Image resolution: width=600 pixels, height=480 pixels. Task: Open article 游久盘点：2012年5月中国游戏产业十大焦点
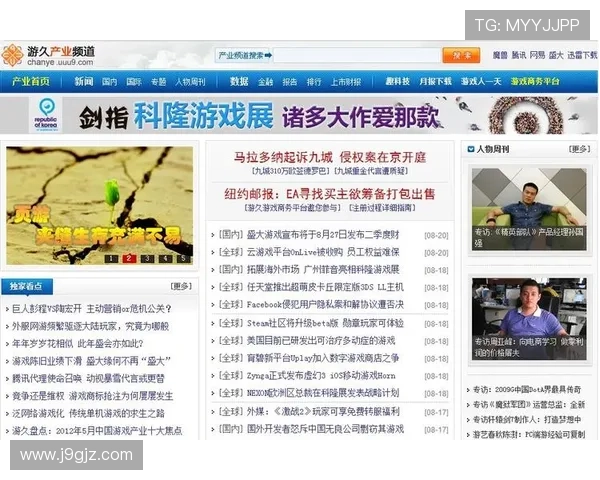coord(97,431)
